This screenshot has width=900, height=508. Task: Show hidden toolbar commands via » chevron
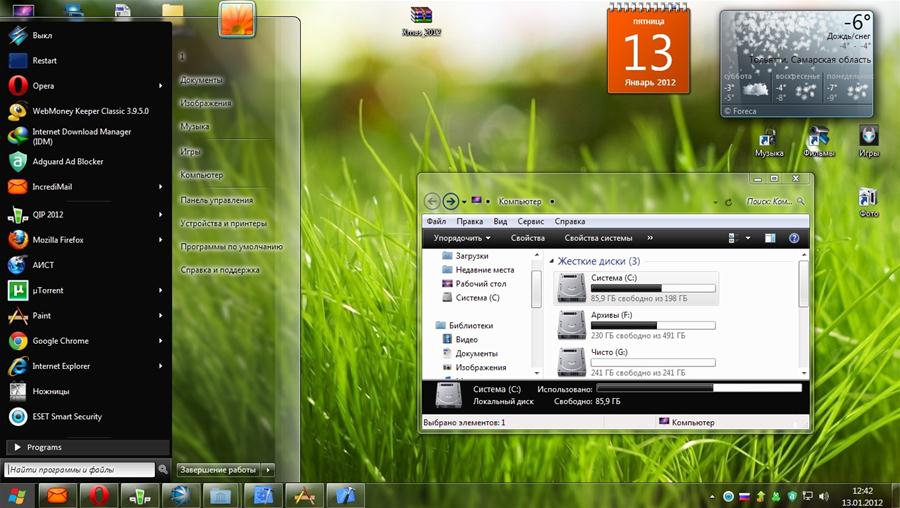click(650, 238)
